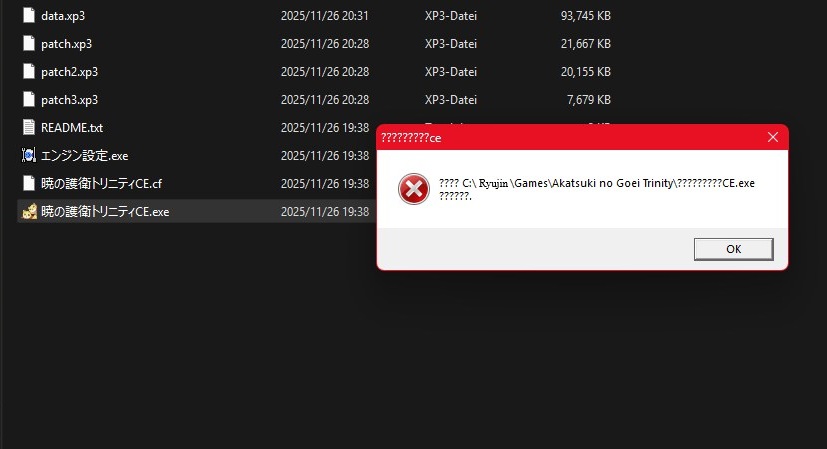Click the red error icon in dialog
Image resolution: width=827 pixels, height=449 pixels.
pos(414,189)
